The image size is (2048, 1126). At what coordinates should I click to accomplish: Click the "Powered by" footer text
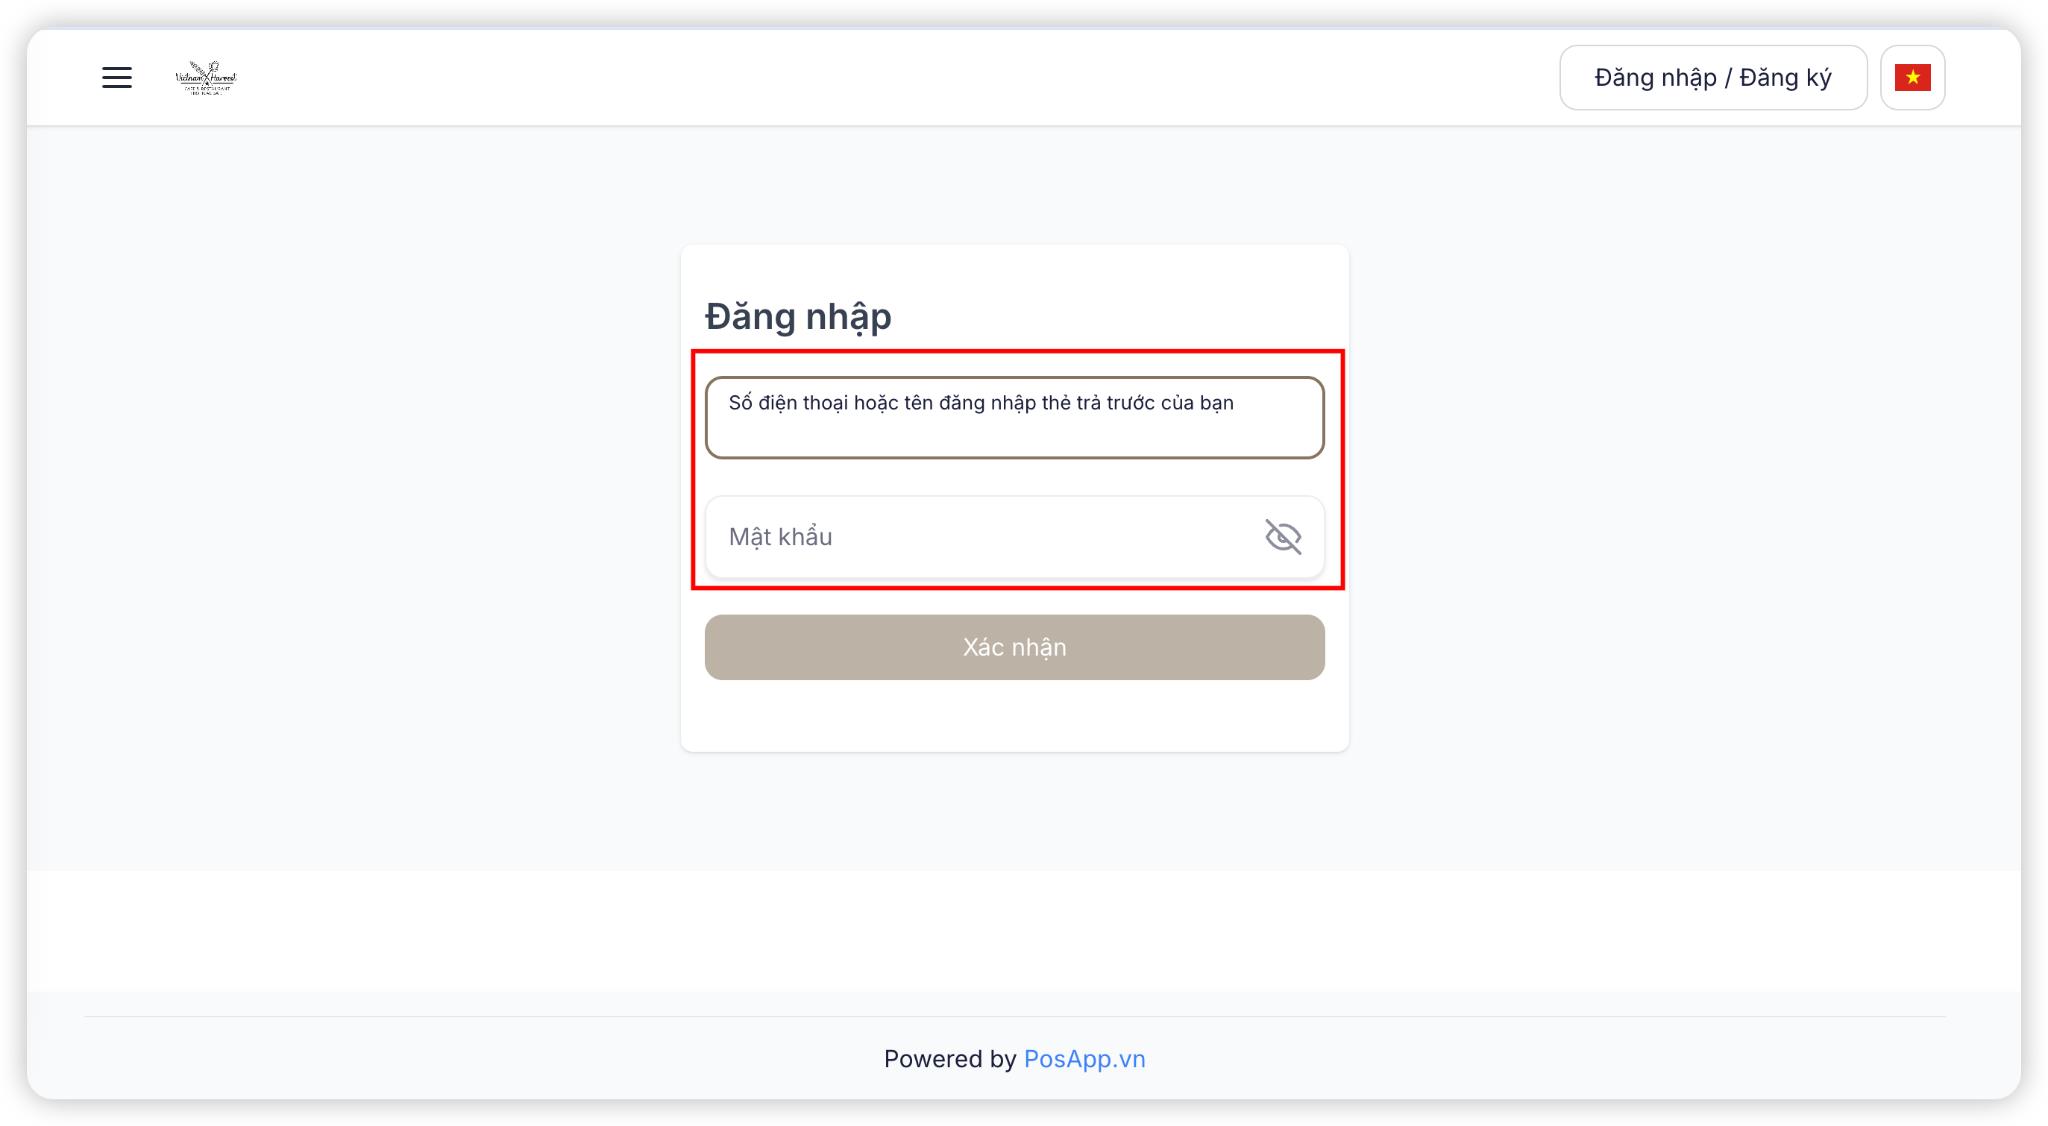[x=949, y=1059]
